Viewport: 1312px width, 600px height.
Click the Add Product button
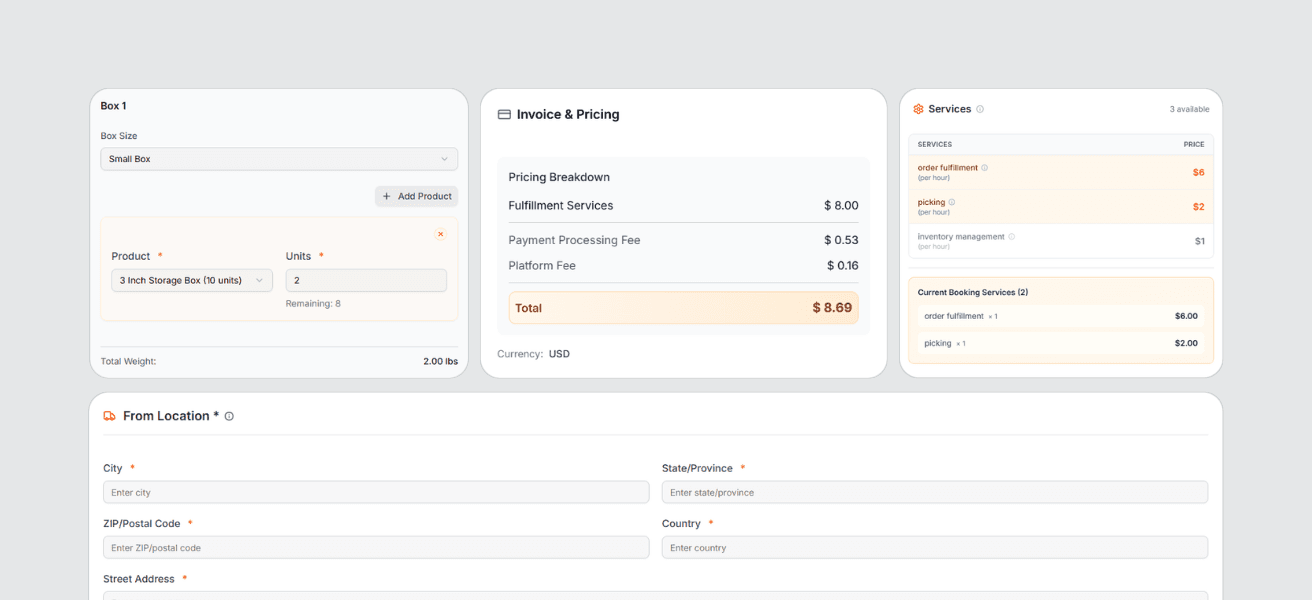pos(416,196)
